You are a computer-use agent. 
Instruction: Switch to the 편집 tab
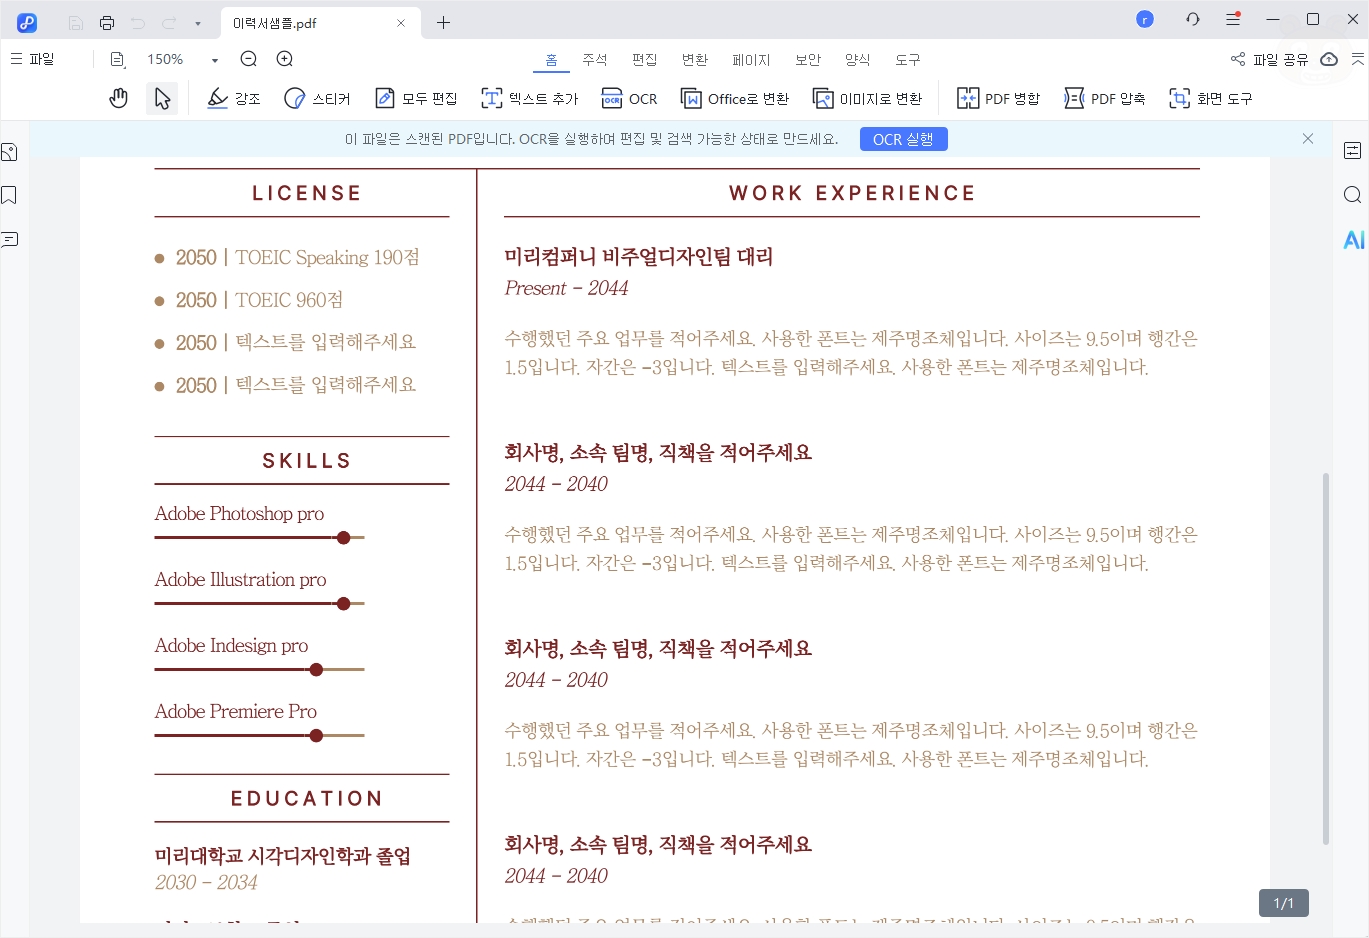pos(645,60)
